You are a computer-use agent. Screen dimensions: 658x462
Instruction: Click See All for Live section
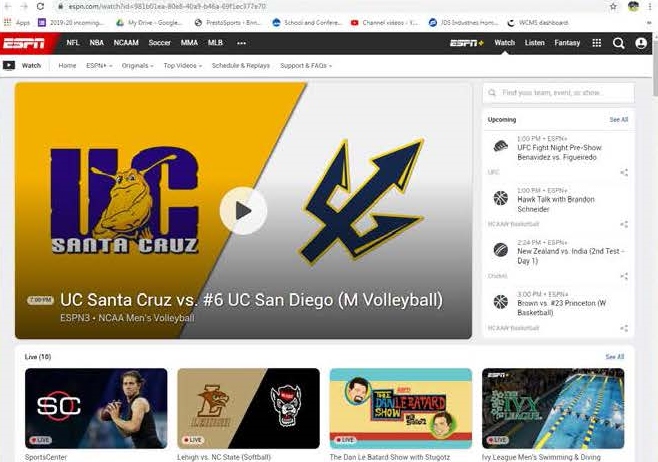coord(614,357)
